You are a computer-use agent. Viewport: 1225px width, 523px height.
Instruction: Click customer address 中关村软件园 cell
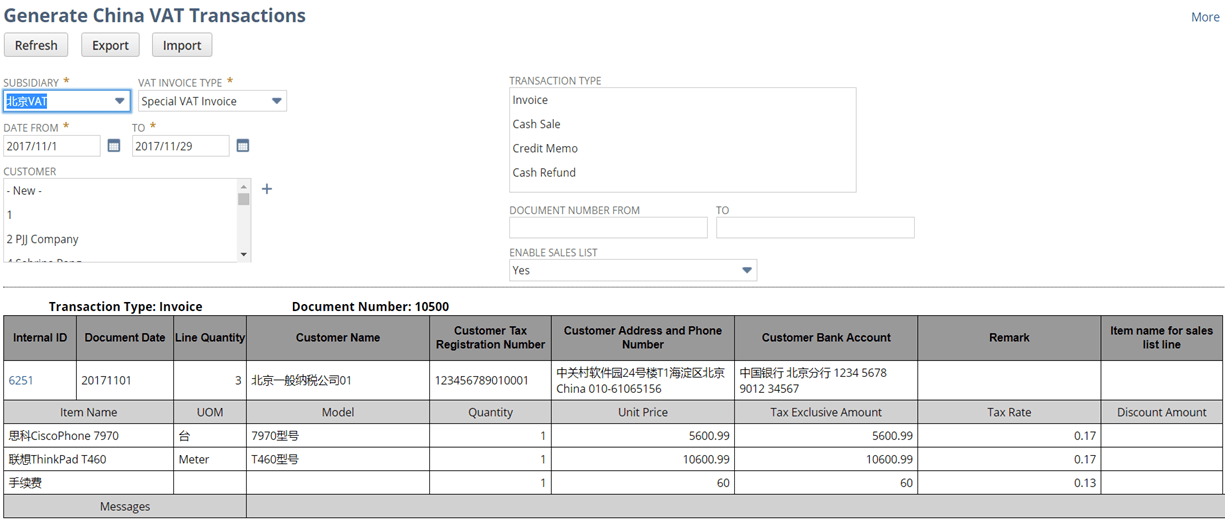point(643,381)
